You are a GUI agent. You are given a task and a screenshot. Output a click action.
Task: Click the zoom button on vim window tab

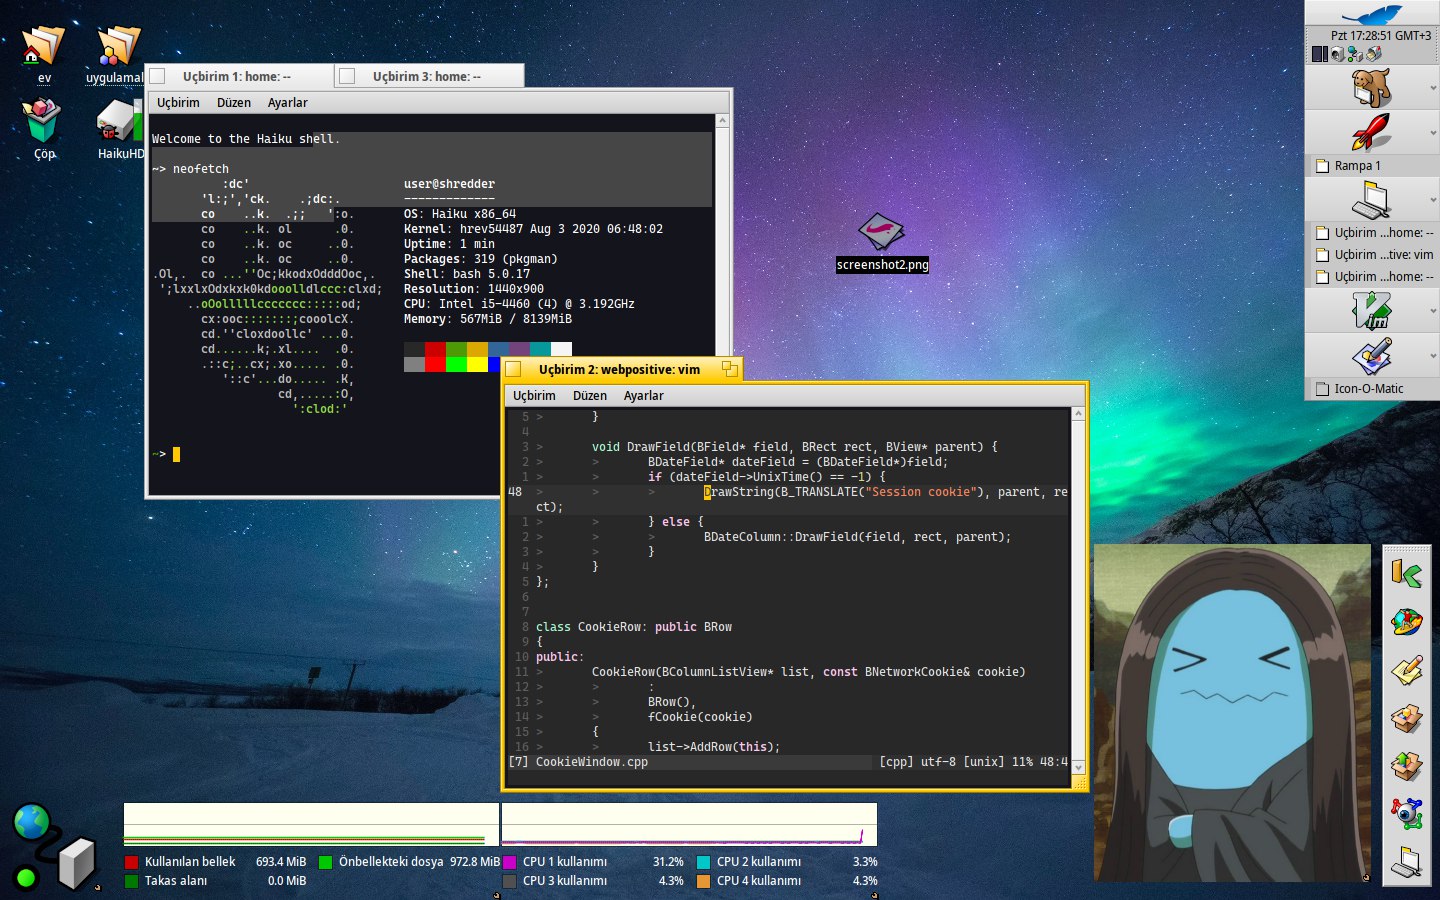[729, 369]
